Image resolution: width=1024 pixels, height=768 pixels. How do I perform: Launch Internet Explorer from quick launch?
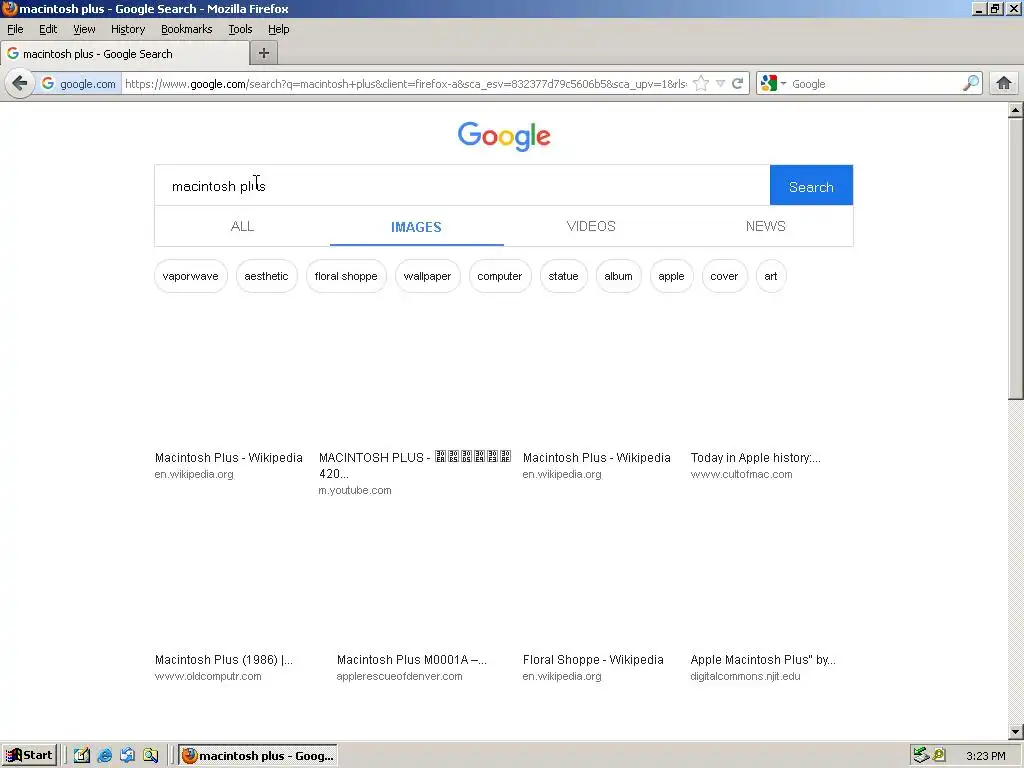click(104, 756)
